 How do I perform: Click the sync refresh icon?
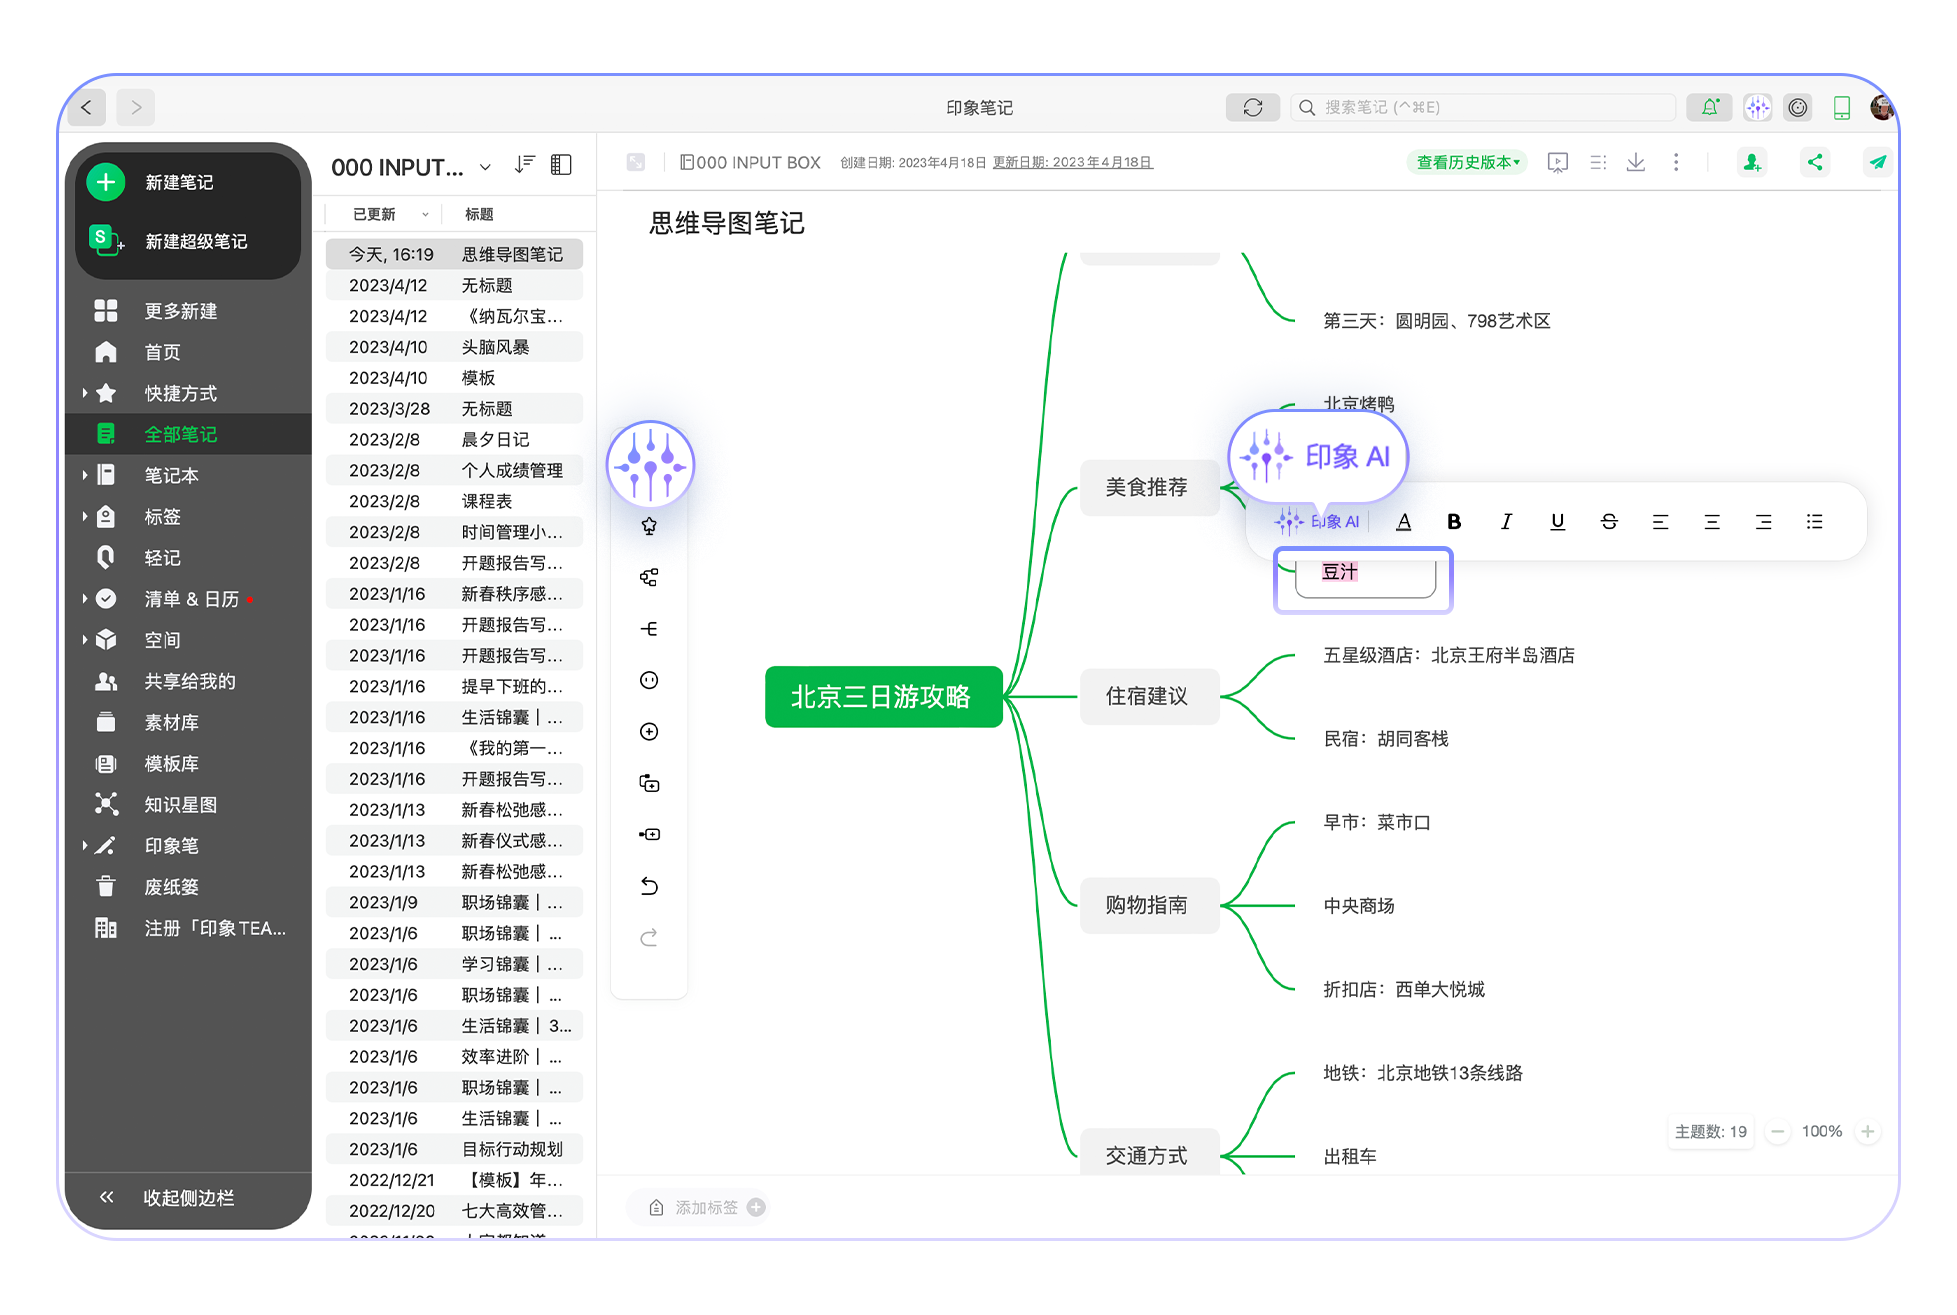click(1252, 107)
